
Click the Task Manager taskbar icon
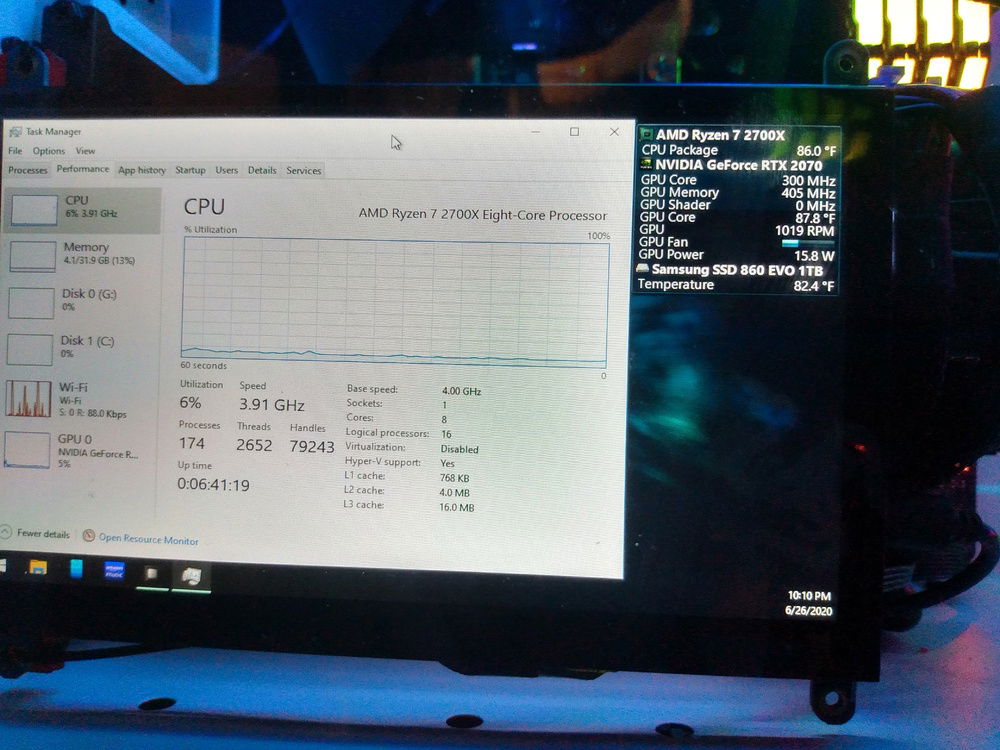point(190,574)
